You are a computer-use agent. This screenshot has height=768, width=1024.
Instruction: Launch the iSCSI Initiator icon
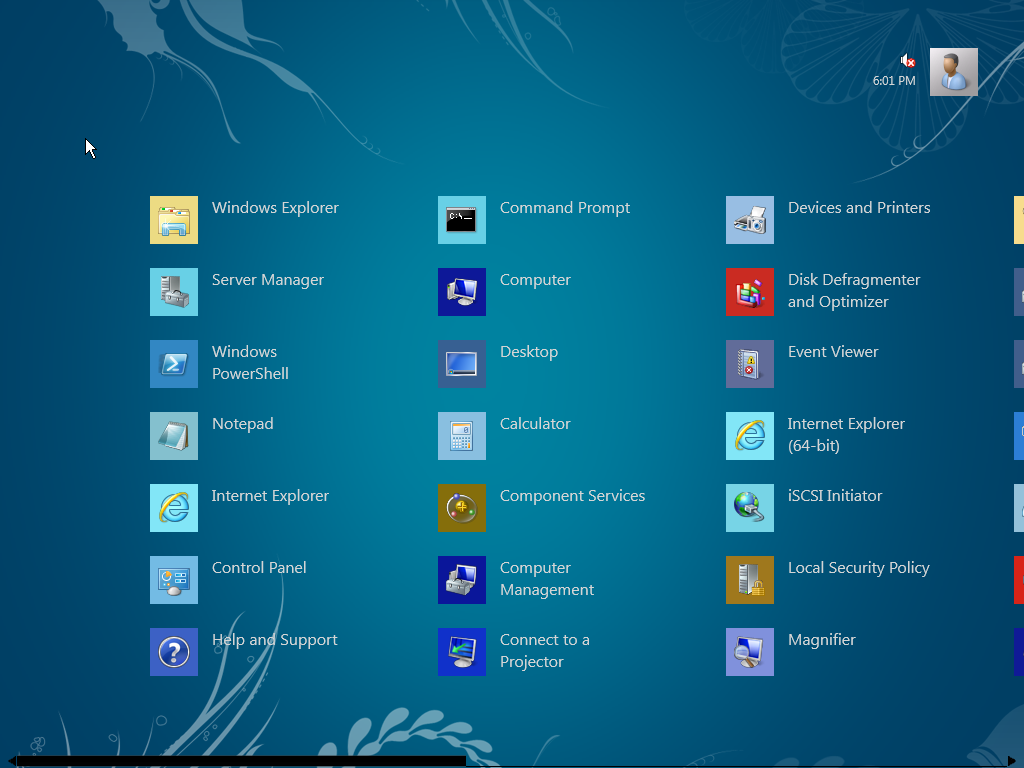(750, 508)
